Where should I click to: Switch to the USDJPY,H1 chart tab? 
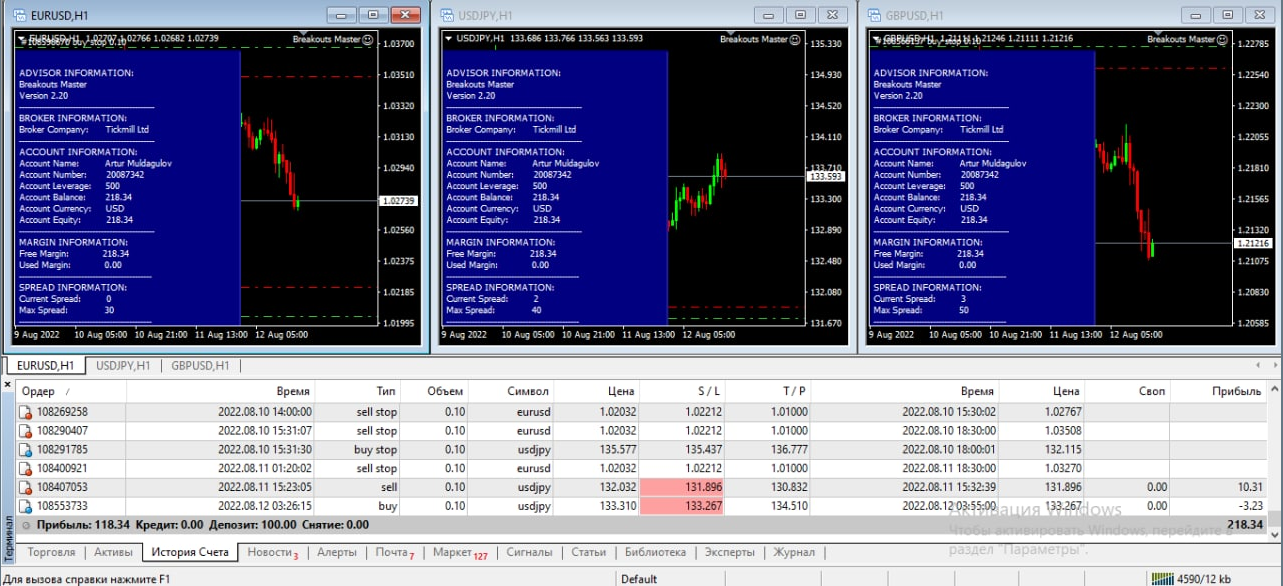123,365
